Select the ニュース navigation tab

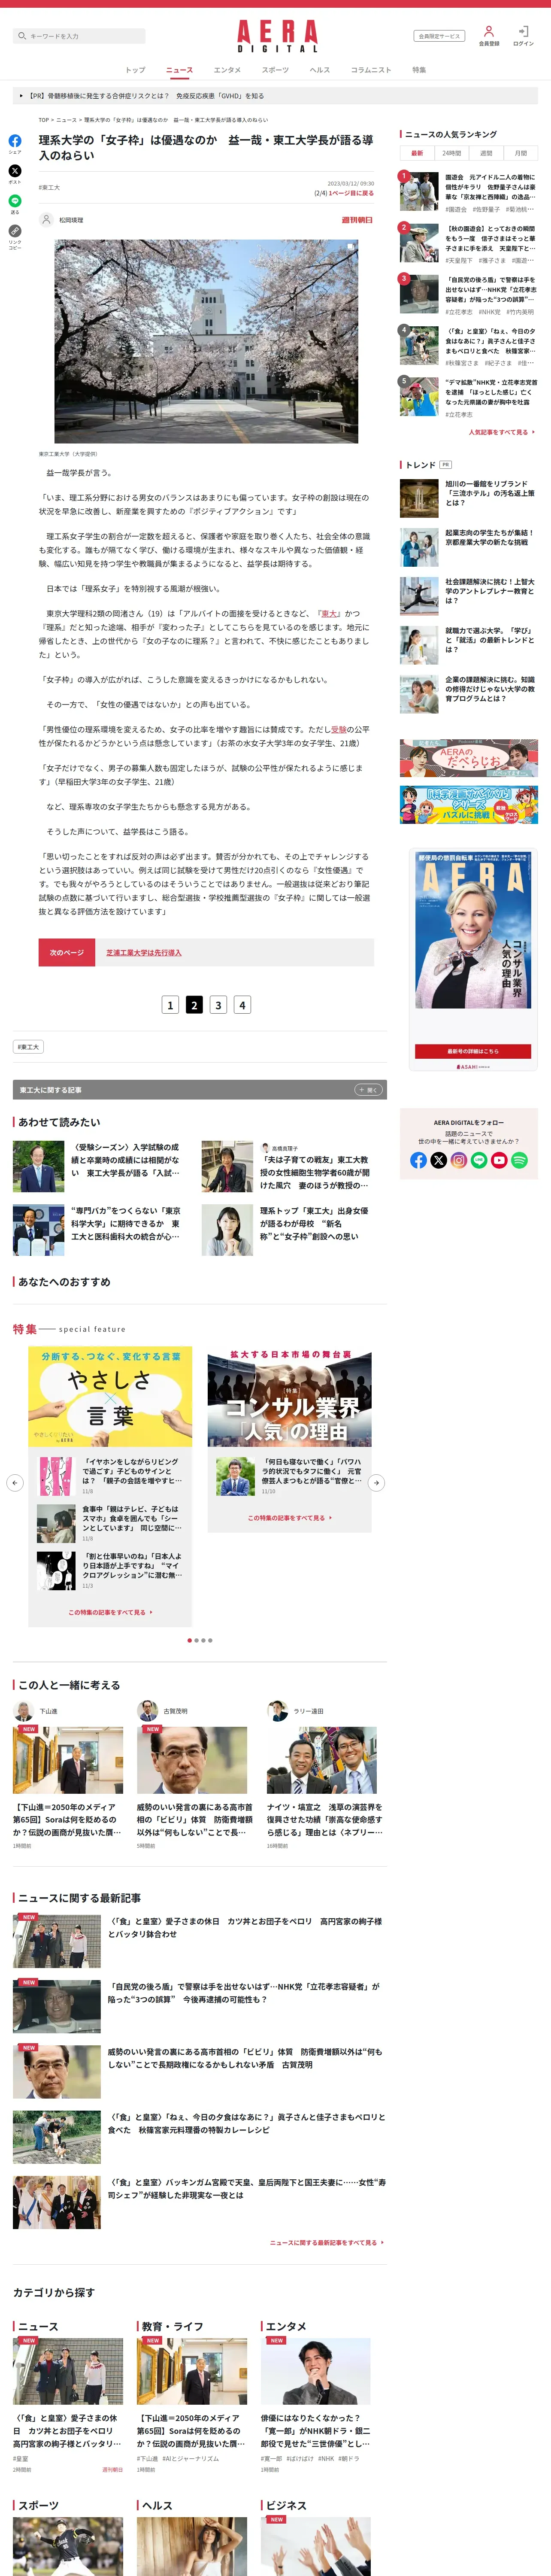[x=180, y=70]
